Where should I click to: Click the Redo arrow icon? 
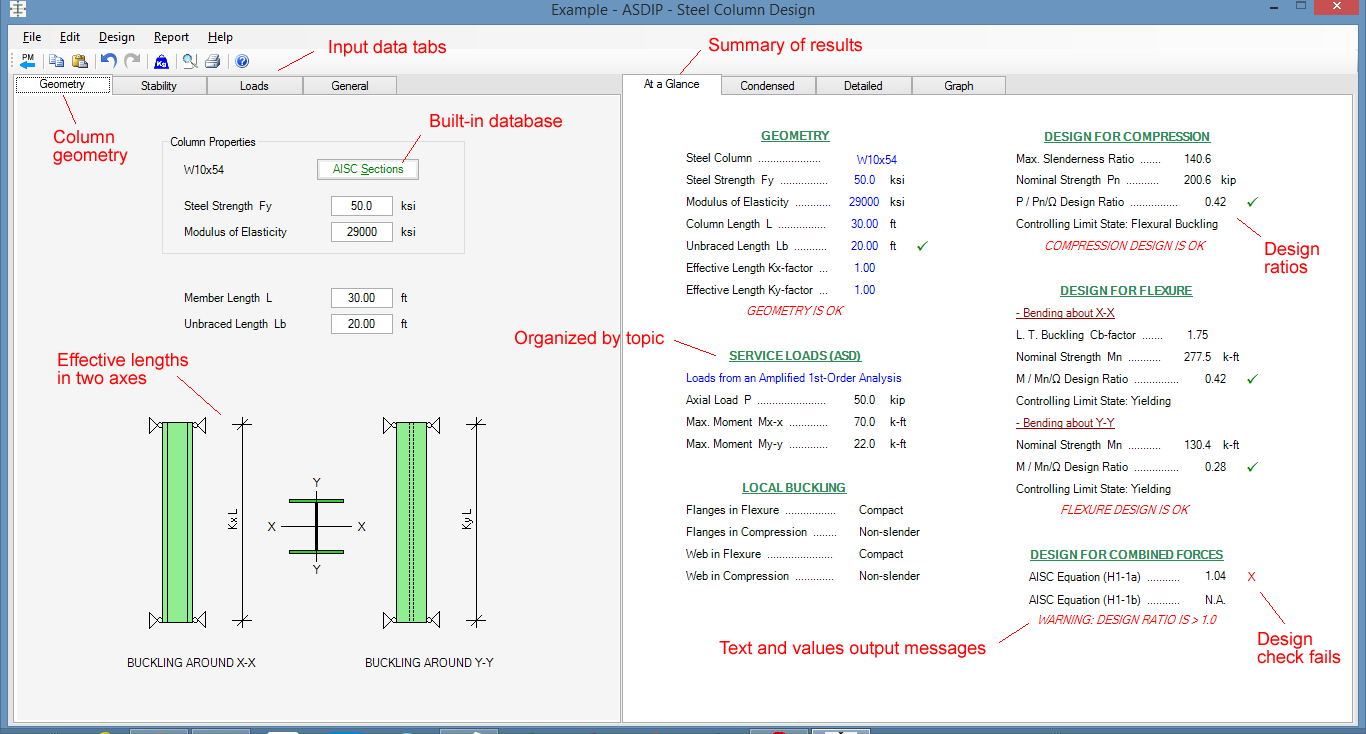point(132,61)
